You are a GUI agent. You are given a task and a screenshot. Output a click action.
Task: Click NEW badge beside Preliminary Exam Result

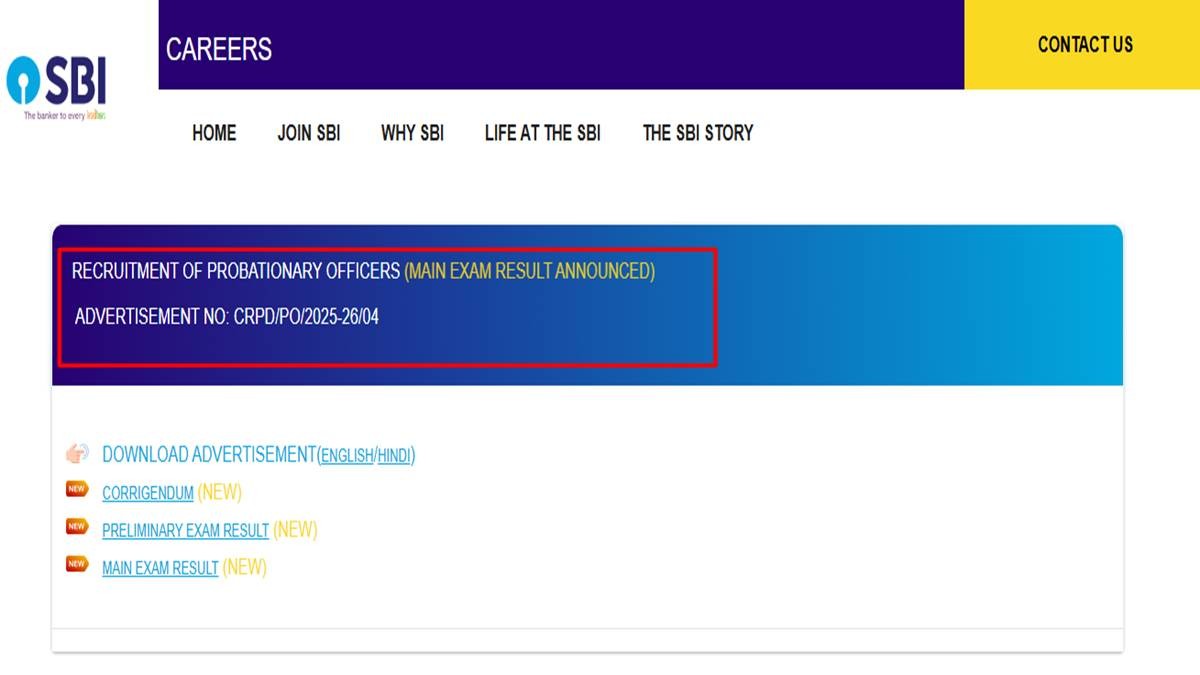[x=77, y=526]
